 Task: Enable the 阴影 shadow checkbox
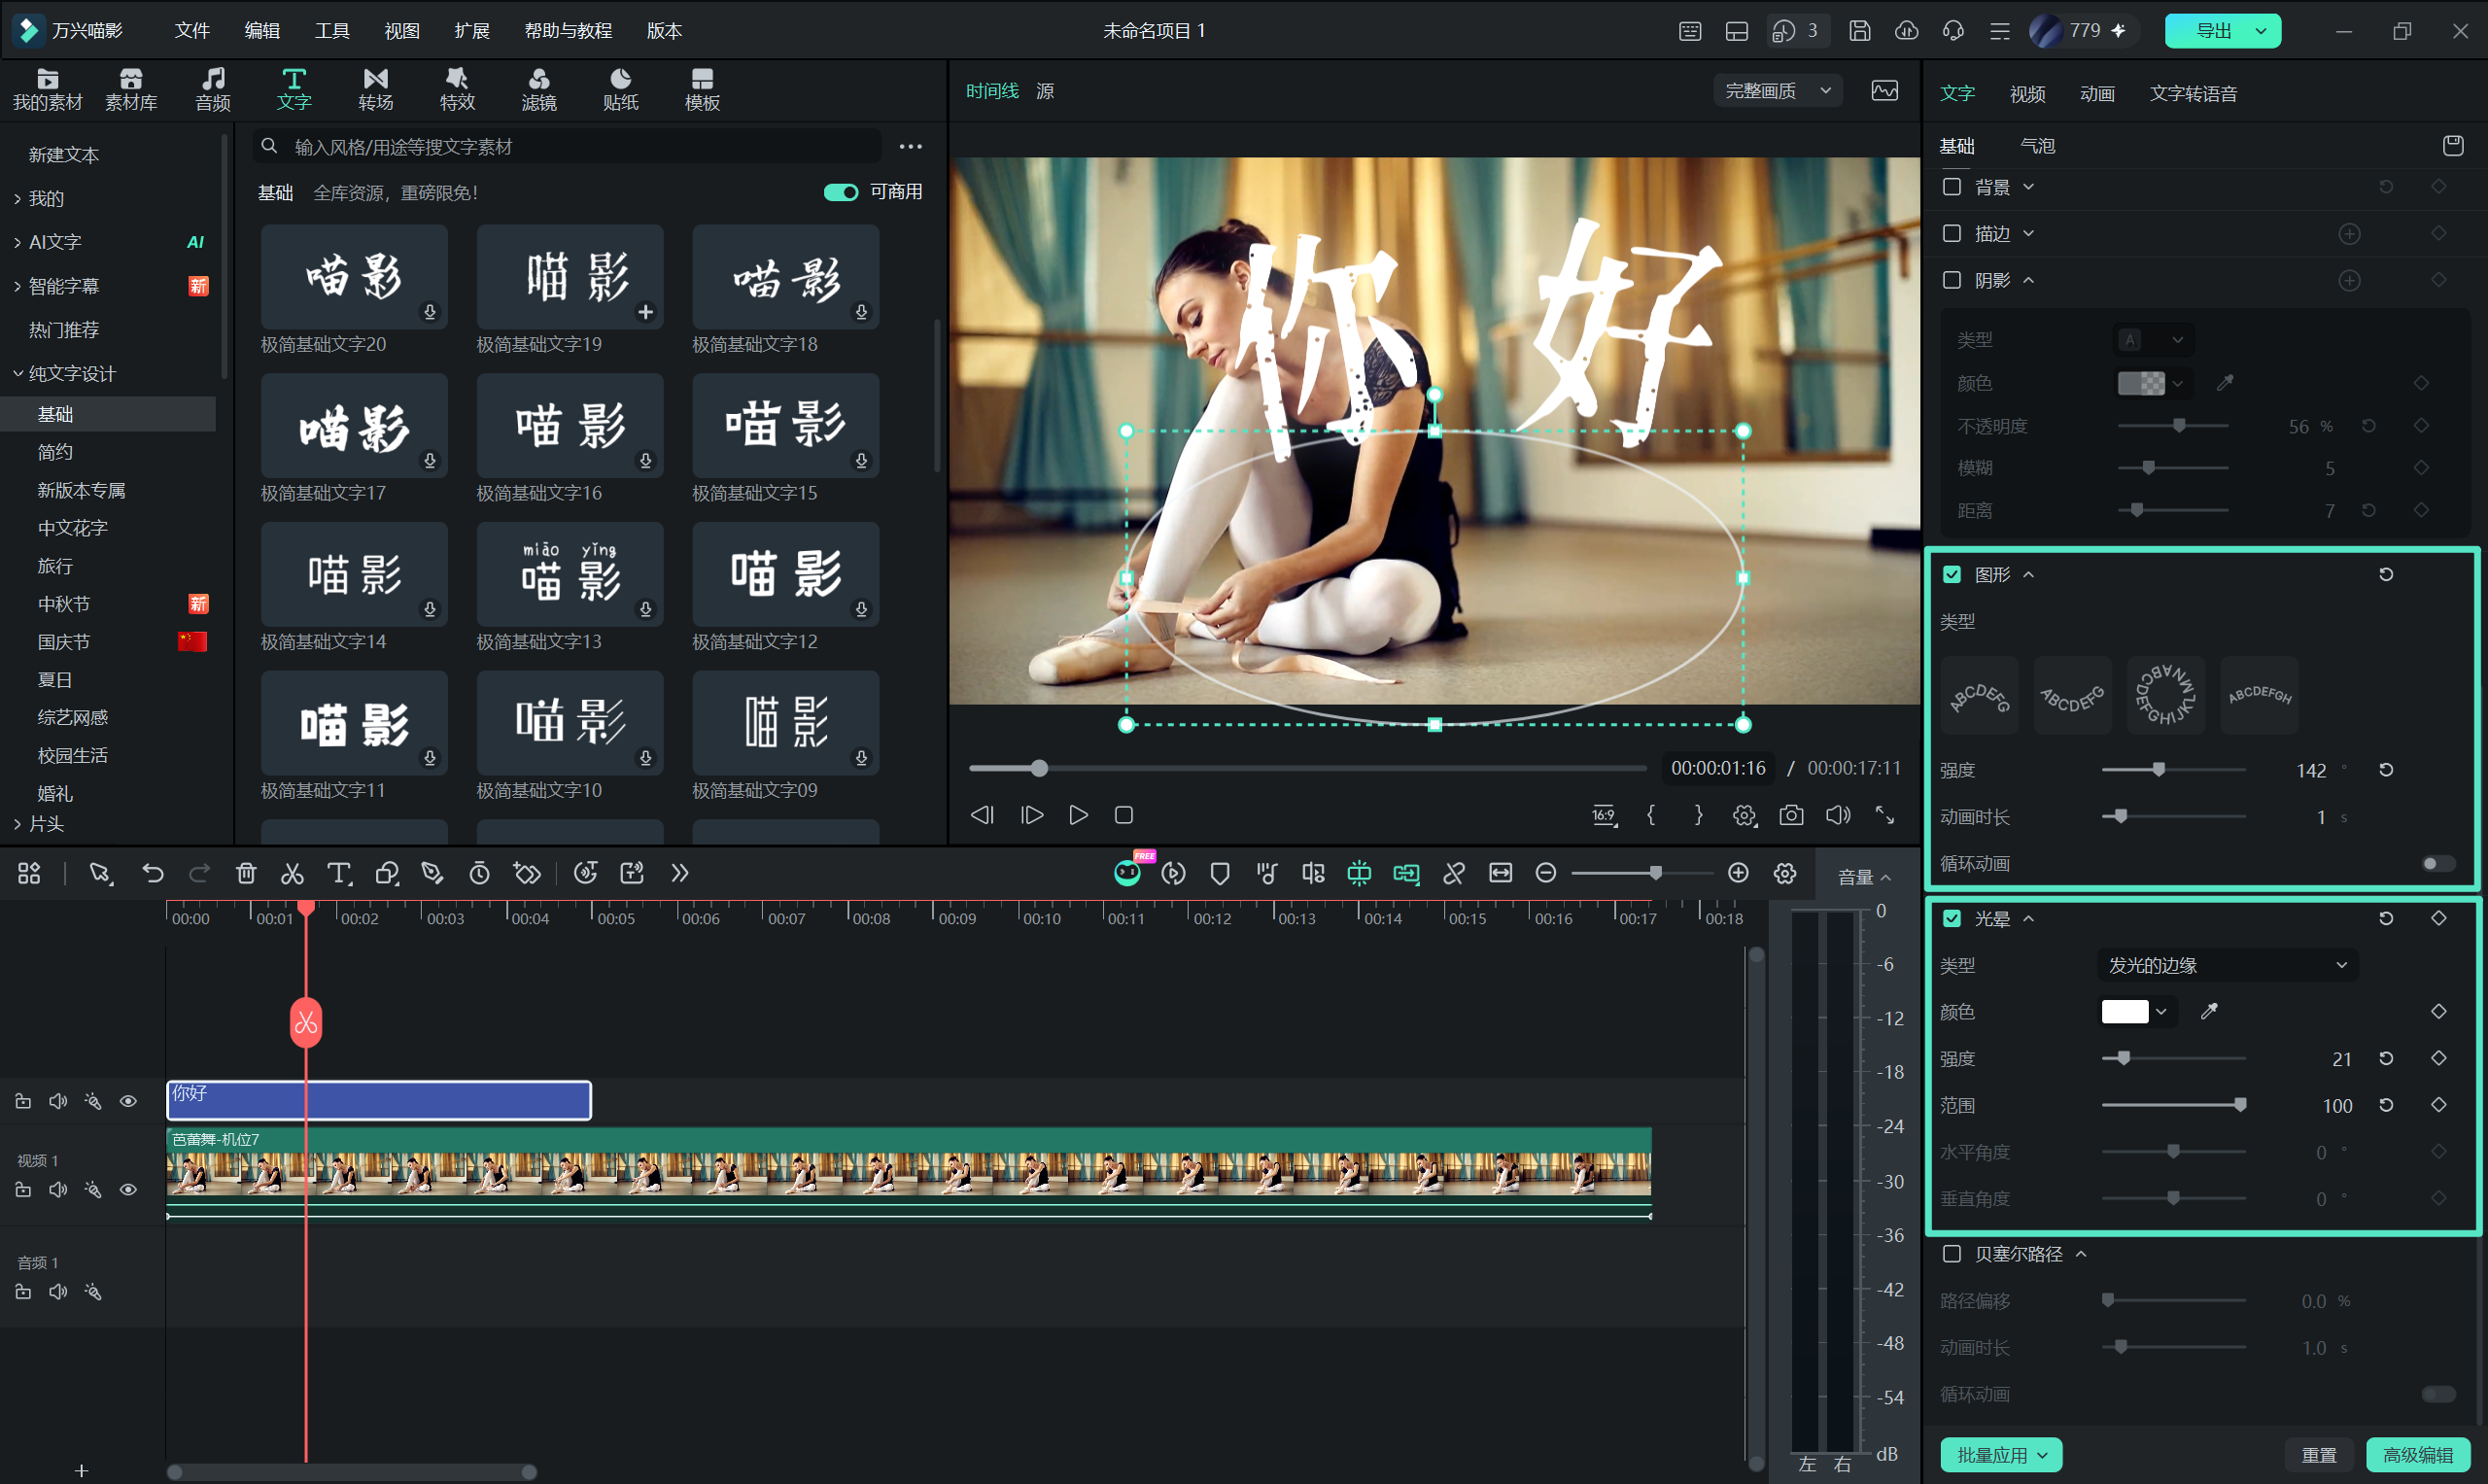tap(1951, 280)
